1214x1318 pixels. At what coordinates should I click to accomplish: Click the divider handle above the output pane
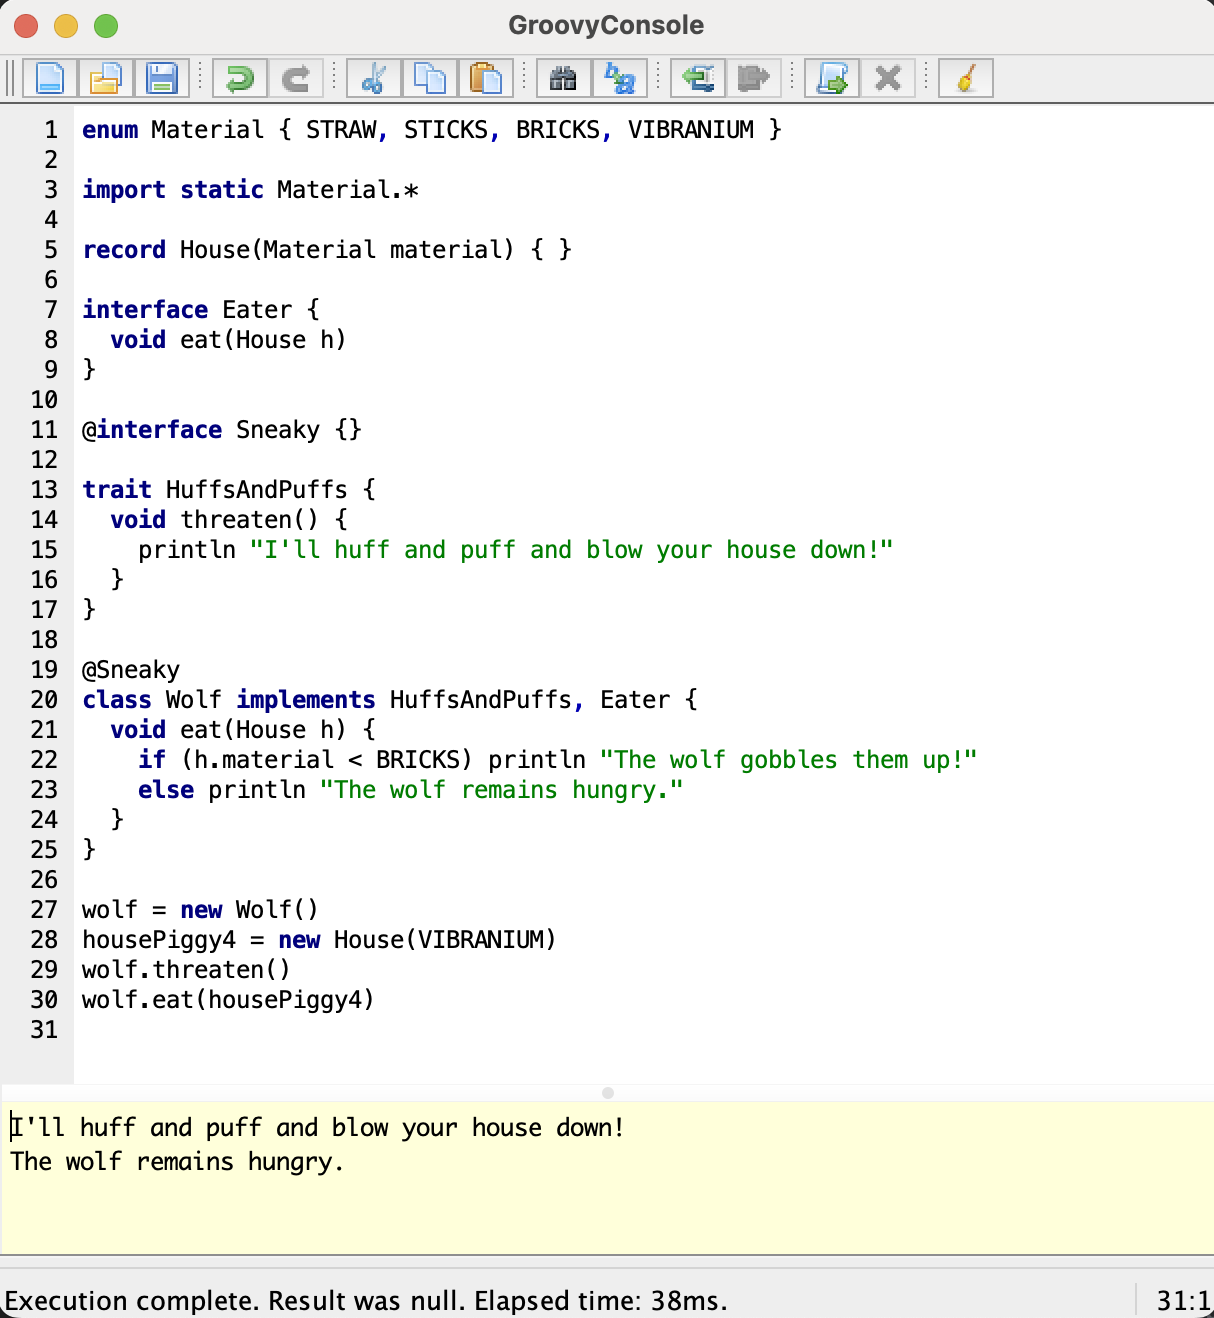[608, 1093]
